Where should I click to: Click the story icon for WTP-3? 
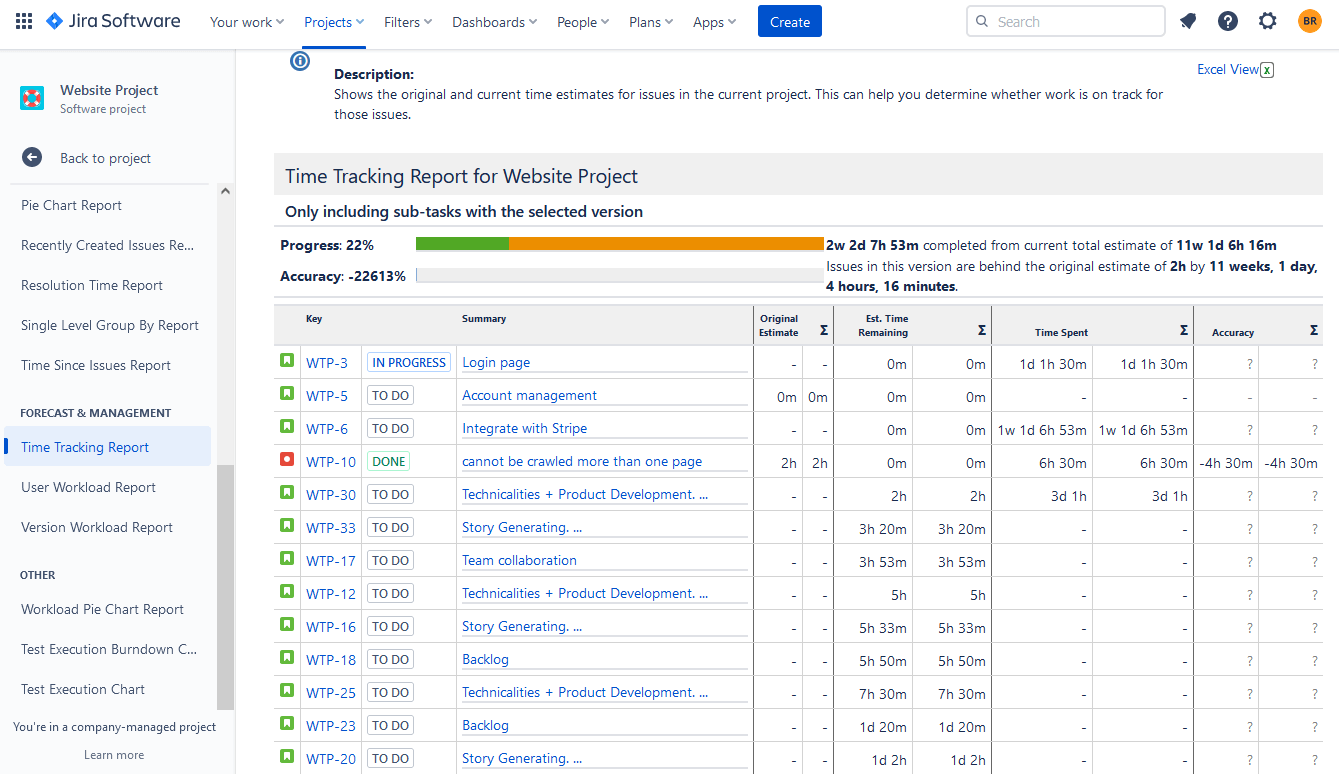tap(287, 360)
